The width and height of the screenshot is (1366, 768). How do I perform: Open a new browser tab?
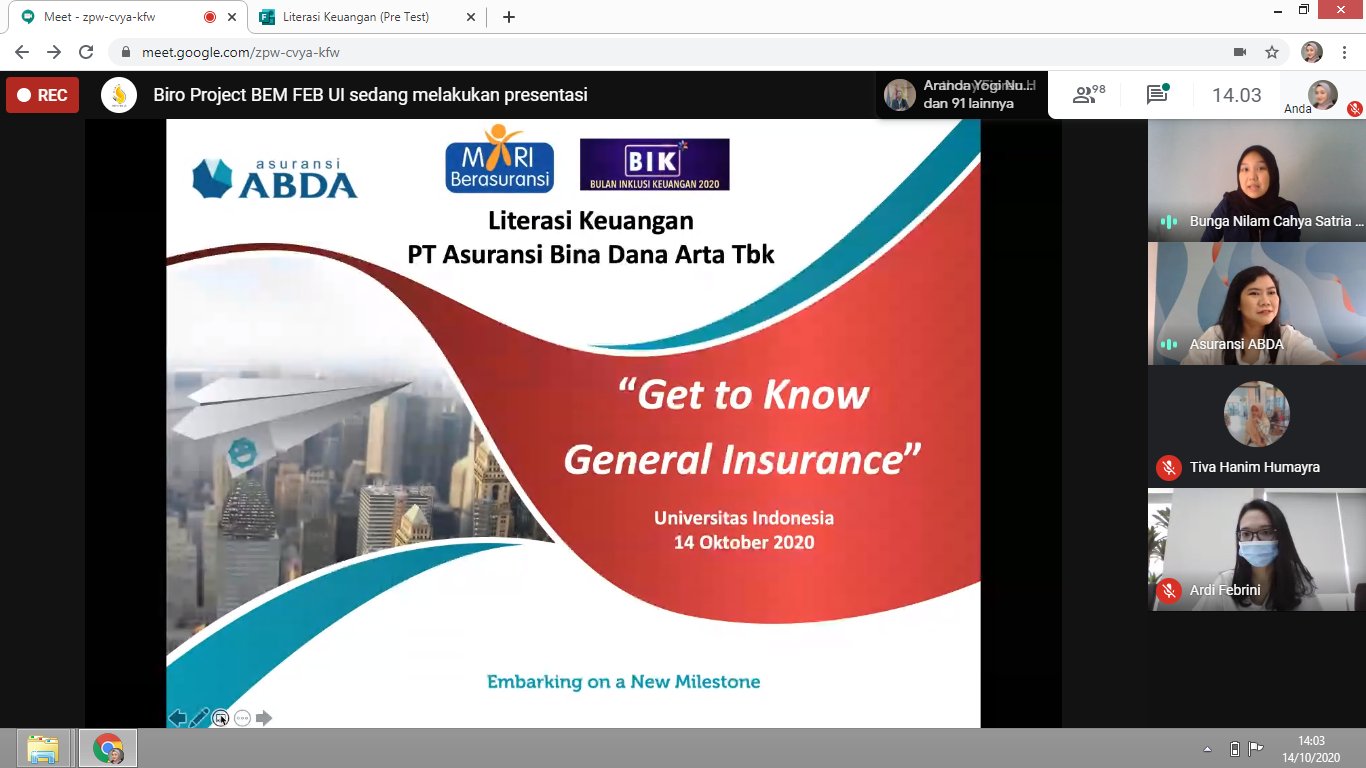click(509, 17)
